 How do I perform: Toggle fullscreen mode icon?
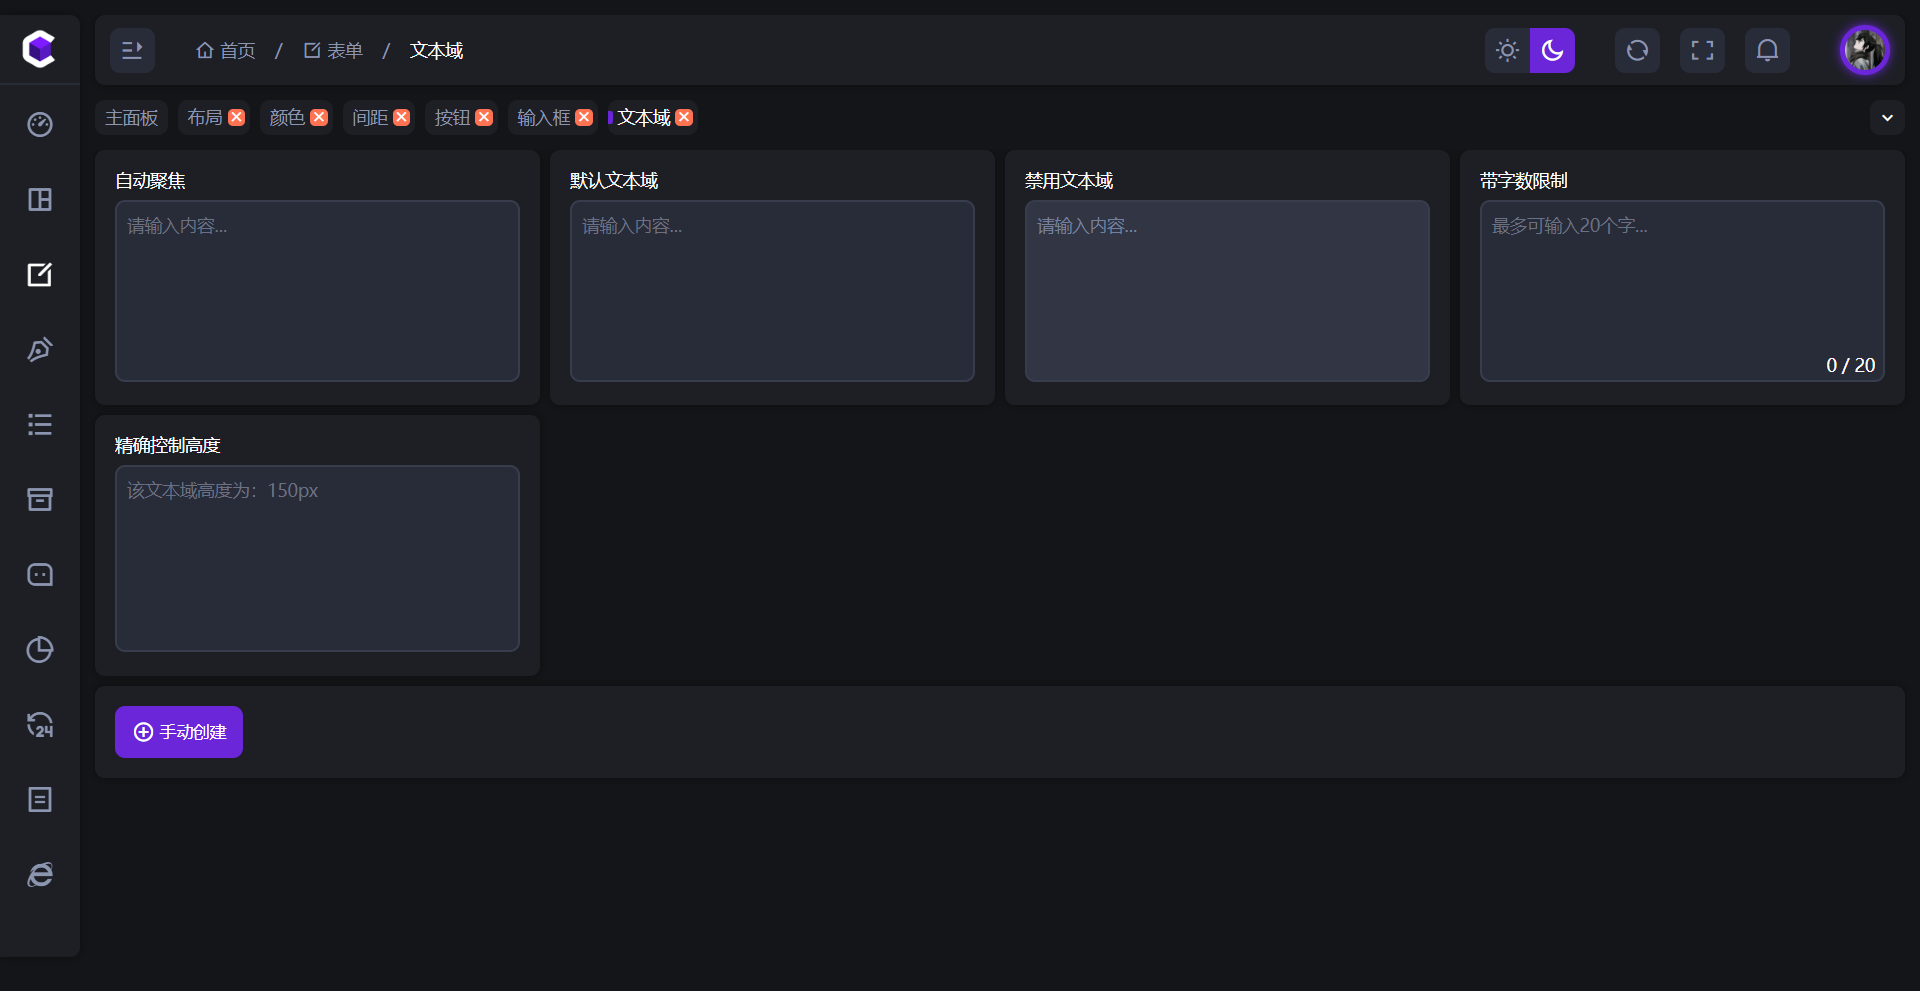coord(1702,50)
